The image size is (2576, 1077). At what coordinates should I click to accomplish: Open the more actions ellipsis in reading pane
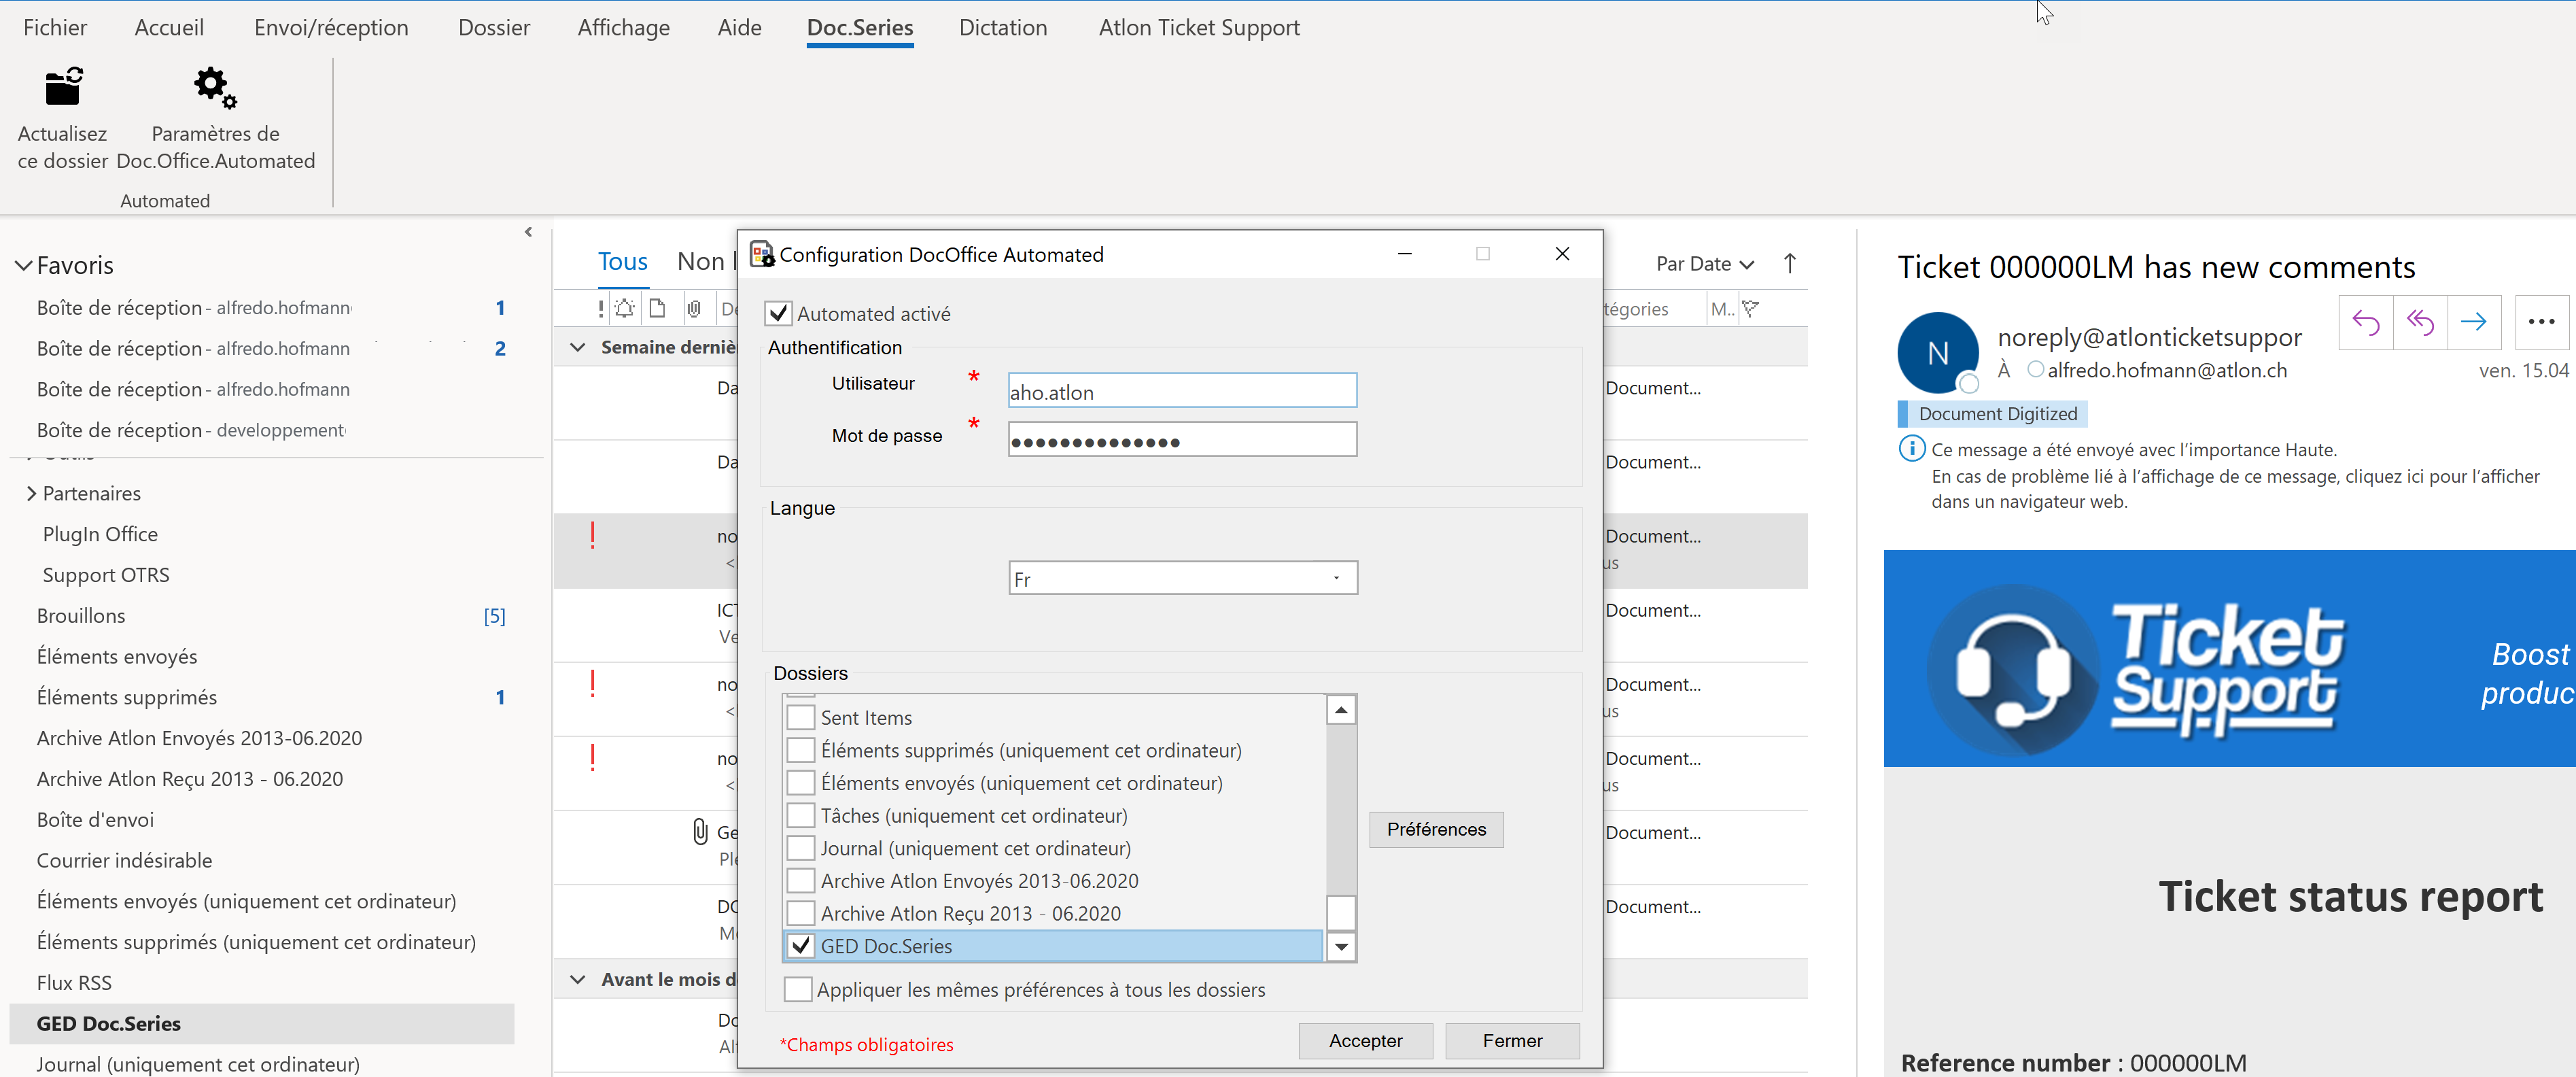(x=2541, y=322)
